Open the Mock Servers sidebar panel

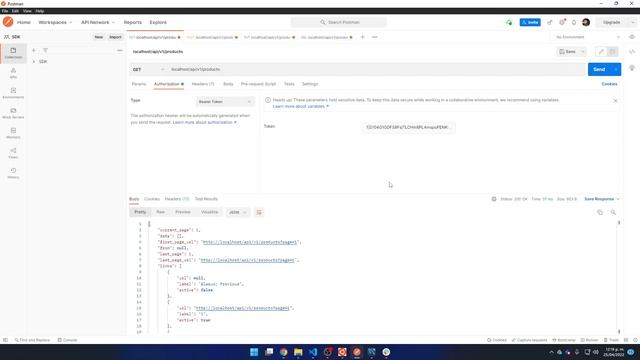point(13,113)
